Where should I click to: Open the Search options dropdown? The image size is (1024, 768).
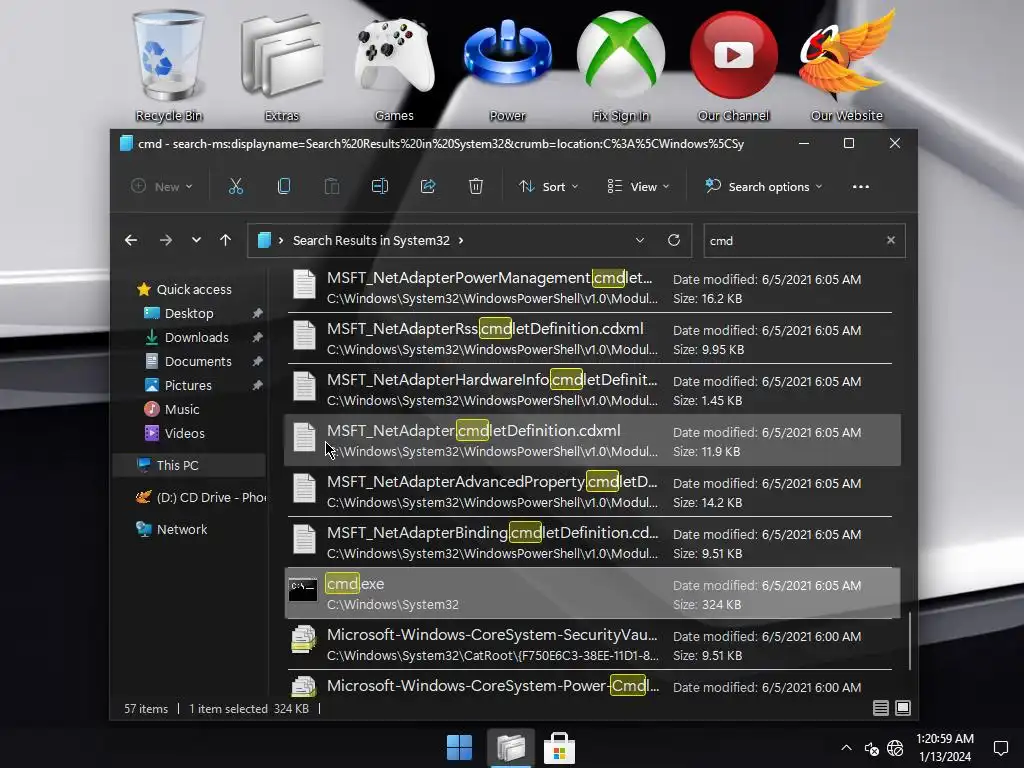(x=763, y=187)
